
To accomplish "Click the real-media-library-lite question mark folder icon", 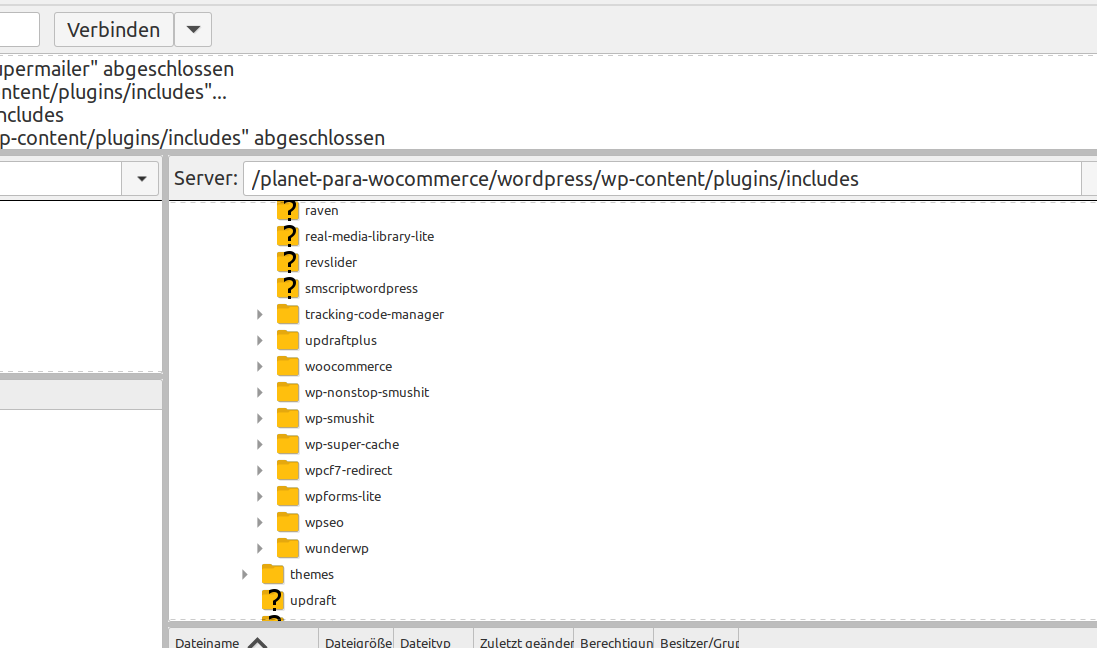I will point(288,236).
